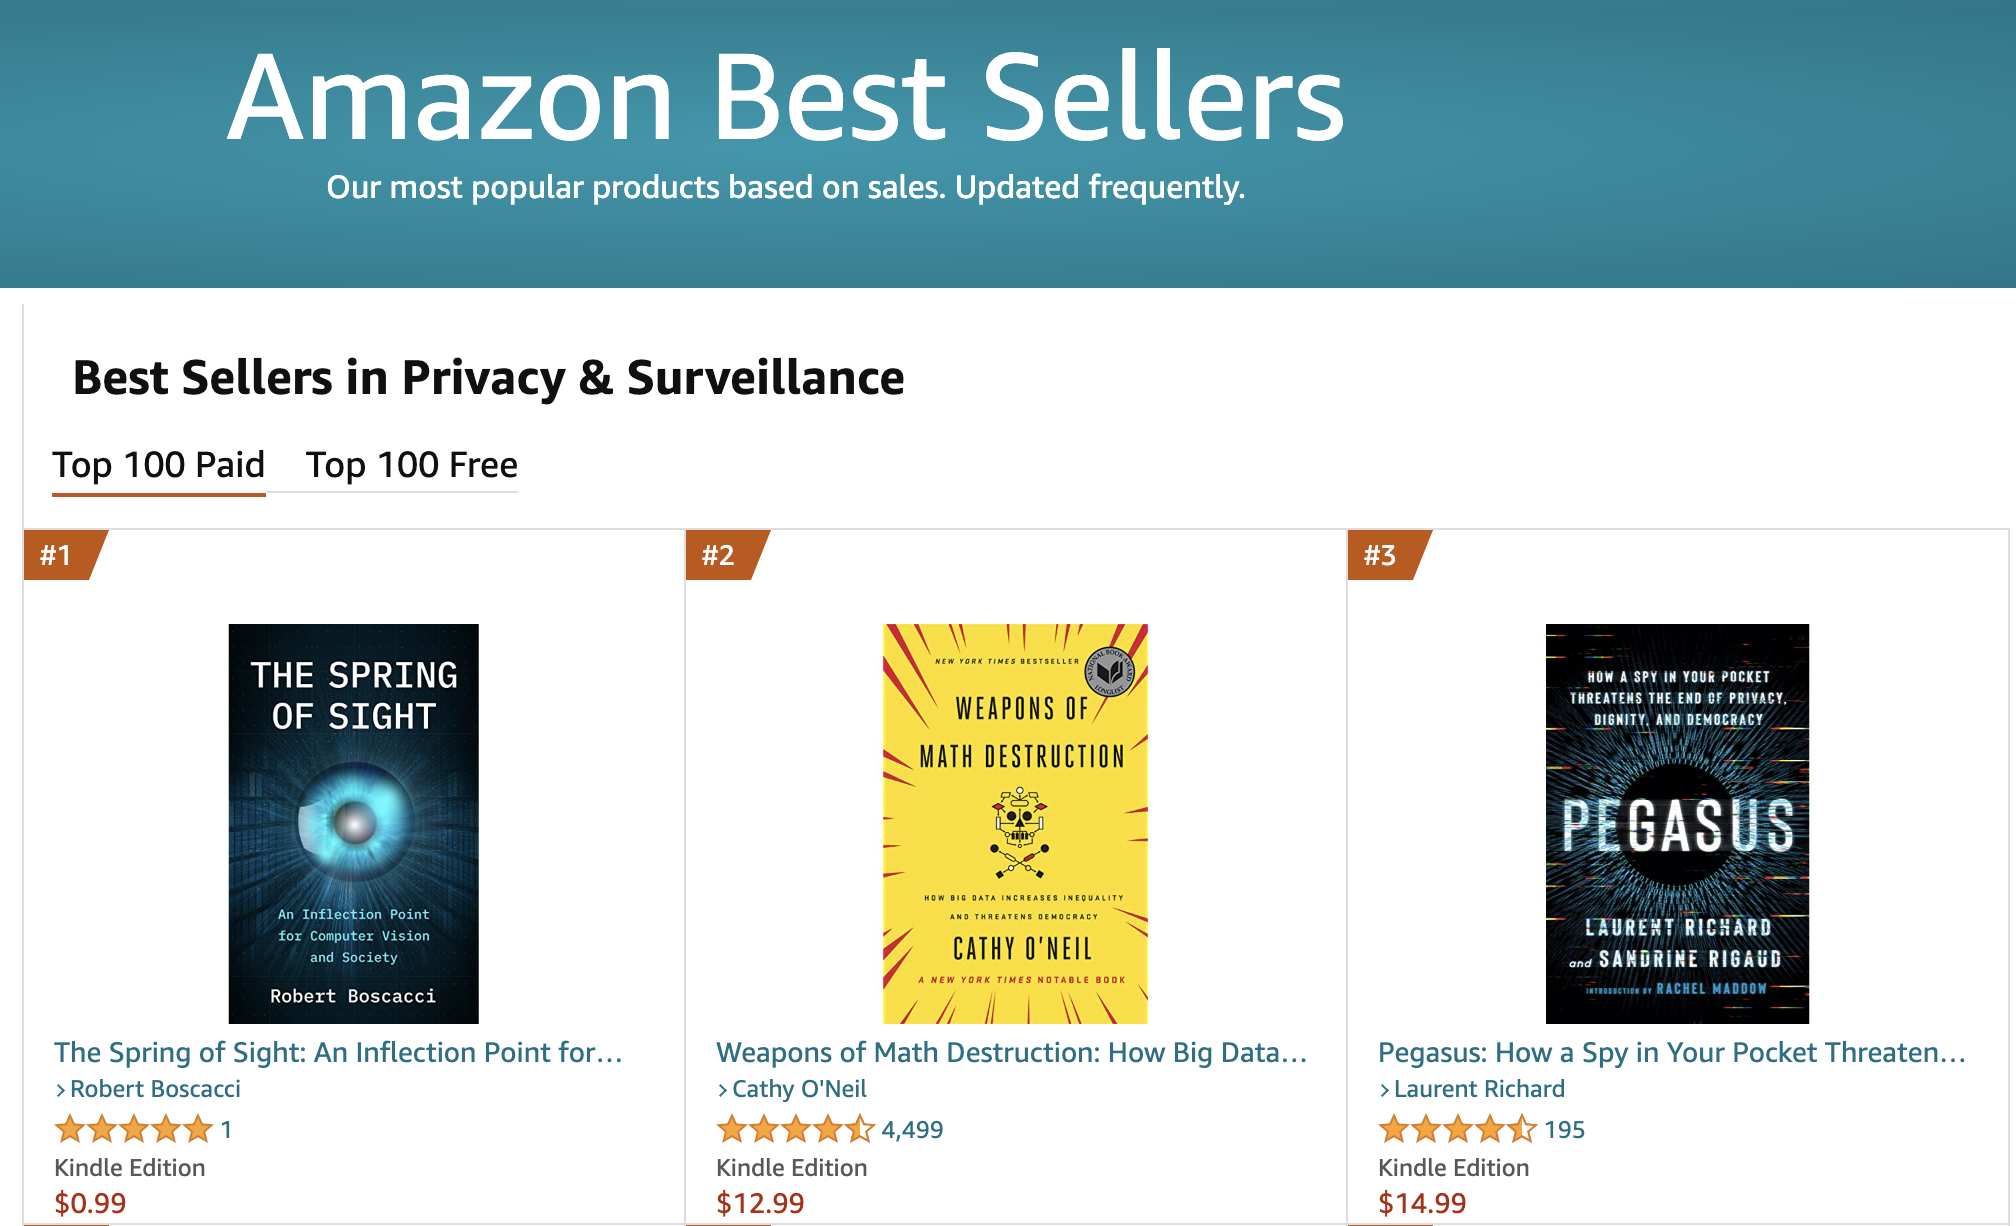
Task: Open Pegasus: How a Spy title link
Action: (1672, 1052)
